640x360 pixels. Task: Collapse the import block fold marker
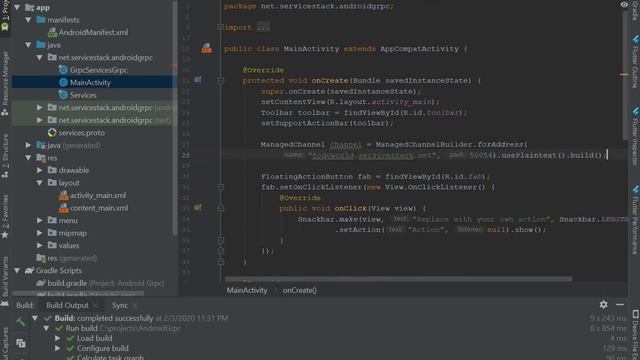click(220, 27)
